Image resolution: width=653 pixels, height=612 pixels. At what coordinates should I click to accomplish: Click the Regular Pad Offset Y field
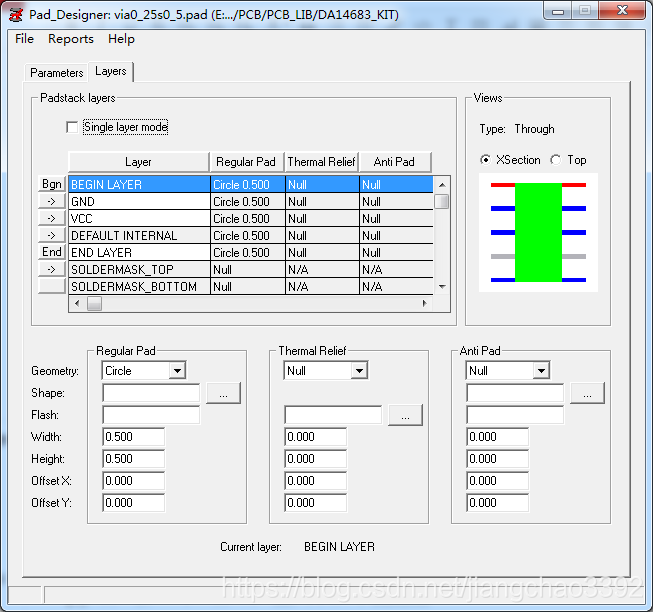(134, 503)
